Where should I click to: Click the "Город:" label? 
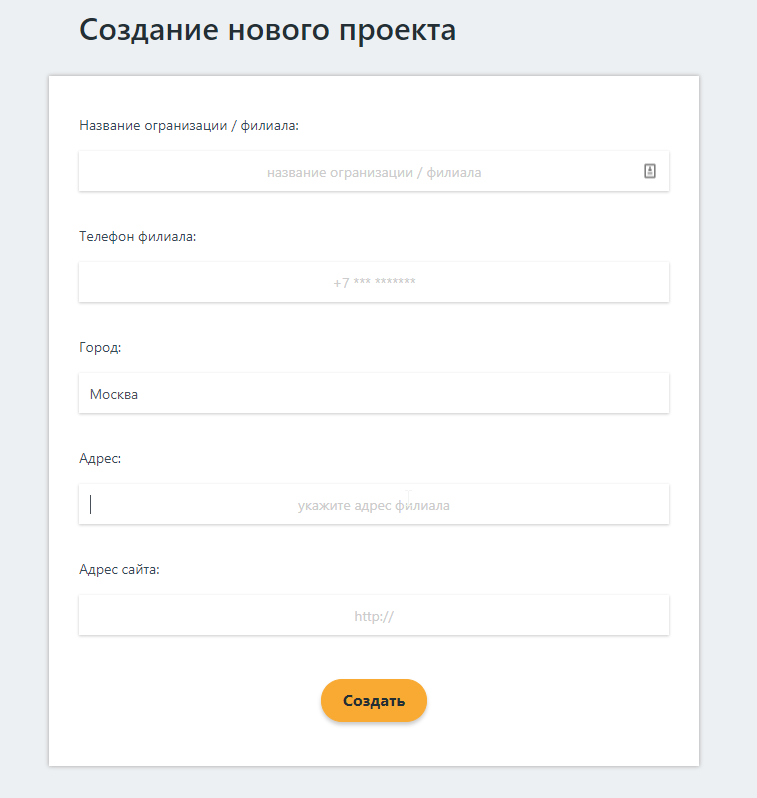pos(100,348)
